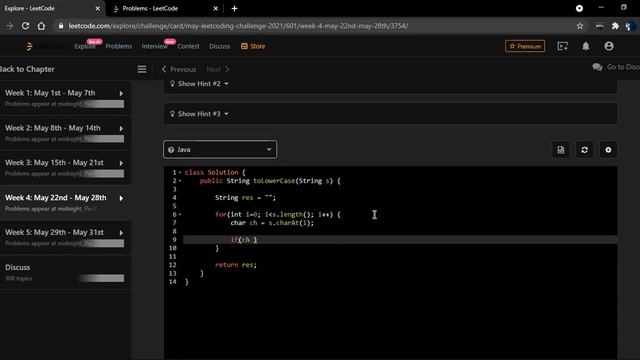Fold the toLowerCase method line arrow

tap(180, 181)
